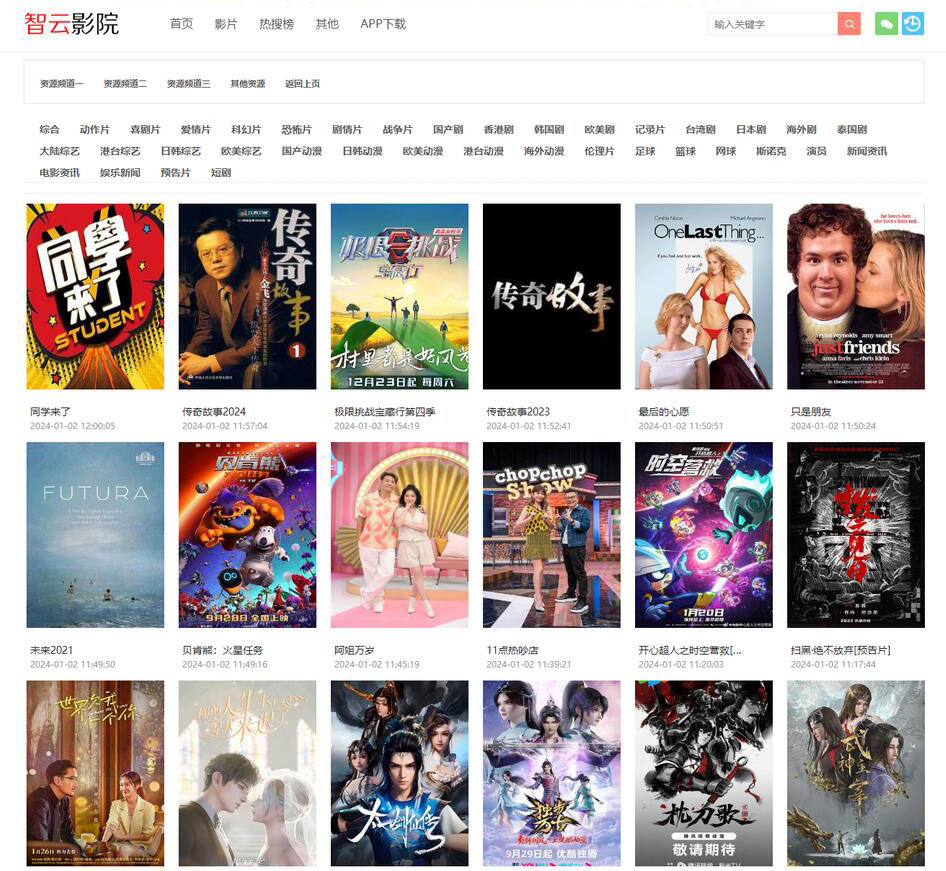Screen dimensions: 946x871
Task: Open the 日韩动漫 category
Action: click(x=363, y=151)
